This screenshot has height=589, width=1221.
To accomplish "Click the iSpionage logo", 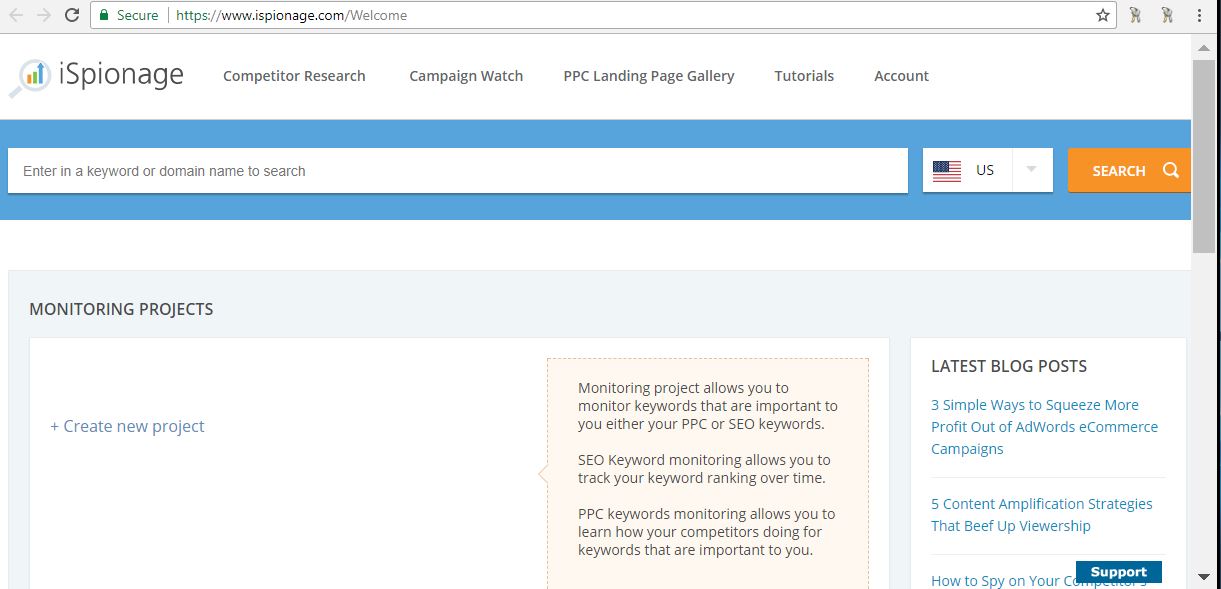I will 96,76.
